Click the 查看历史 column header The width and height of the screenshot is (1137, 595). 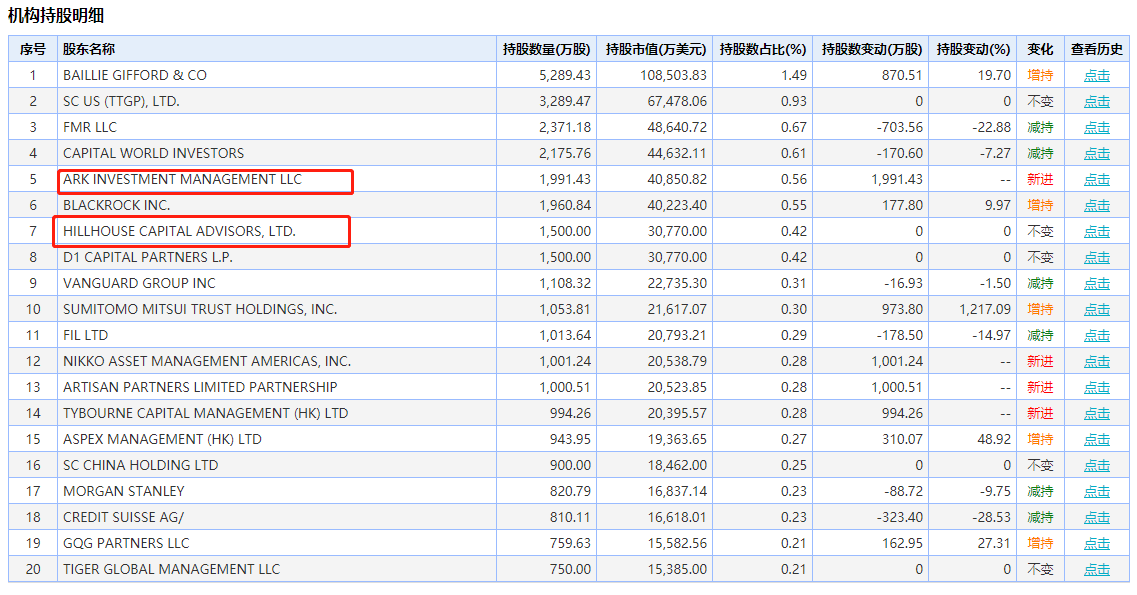(1097, 49)
